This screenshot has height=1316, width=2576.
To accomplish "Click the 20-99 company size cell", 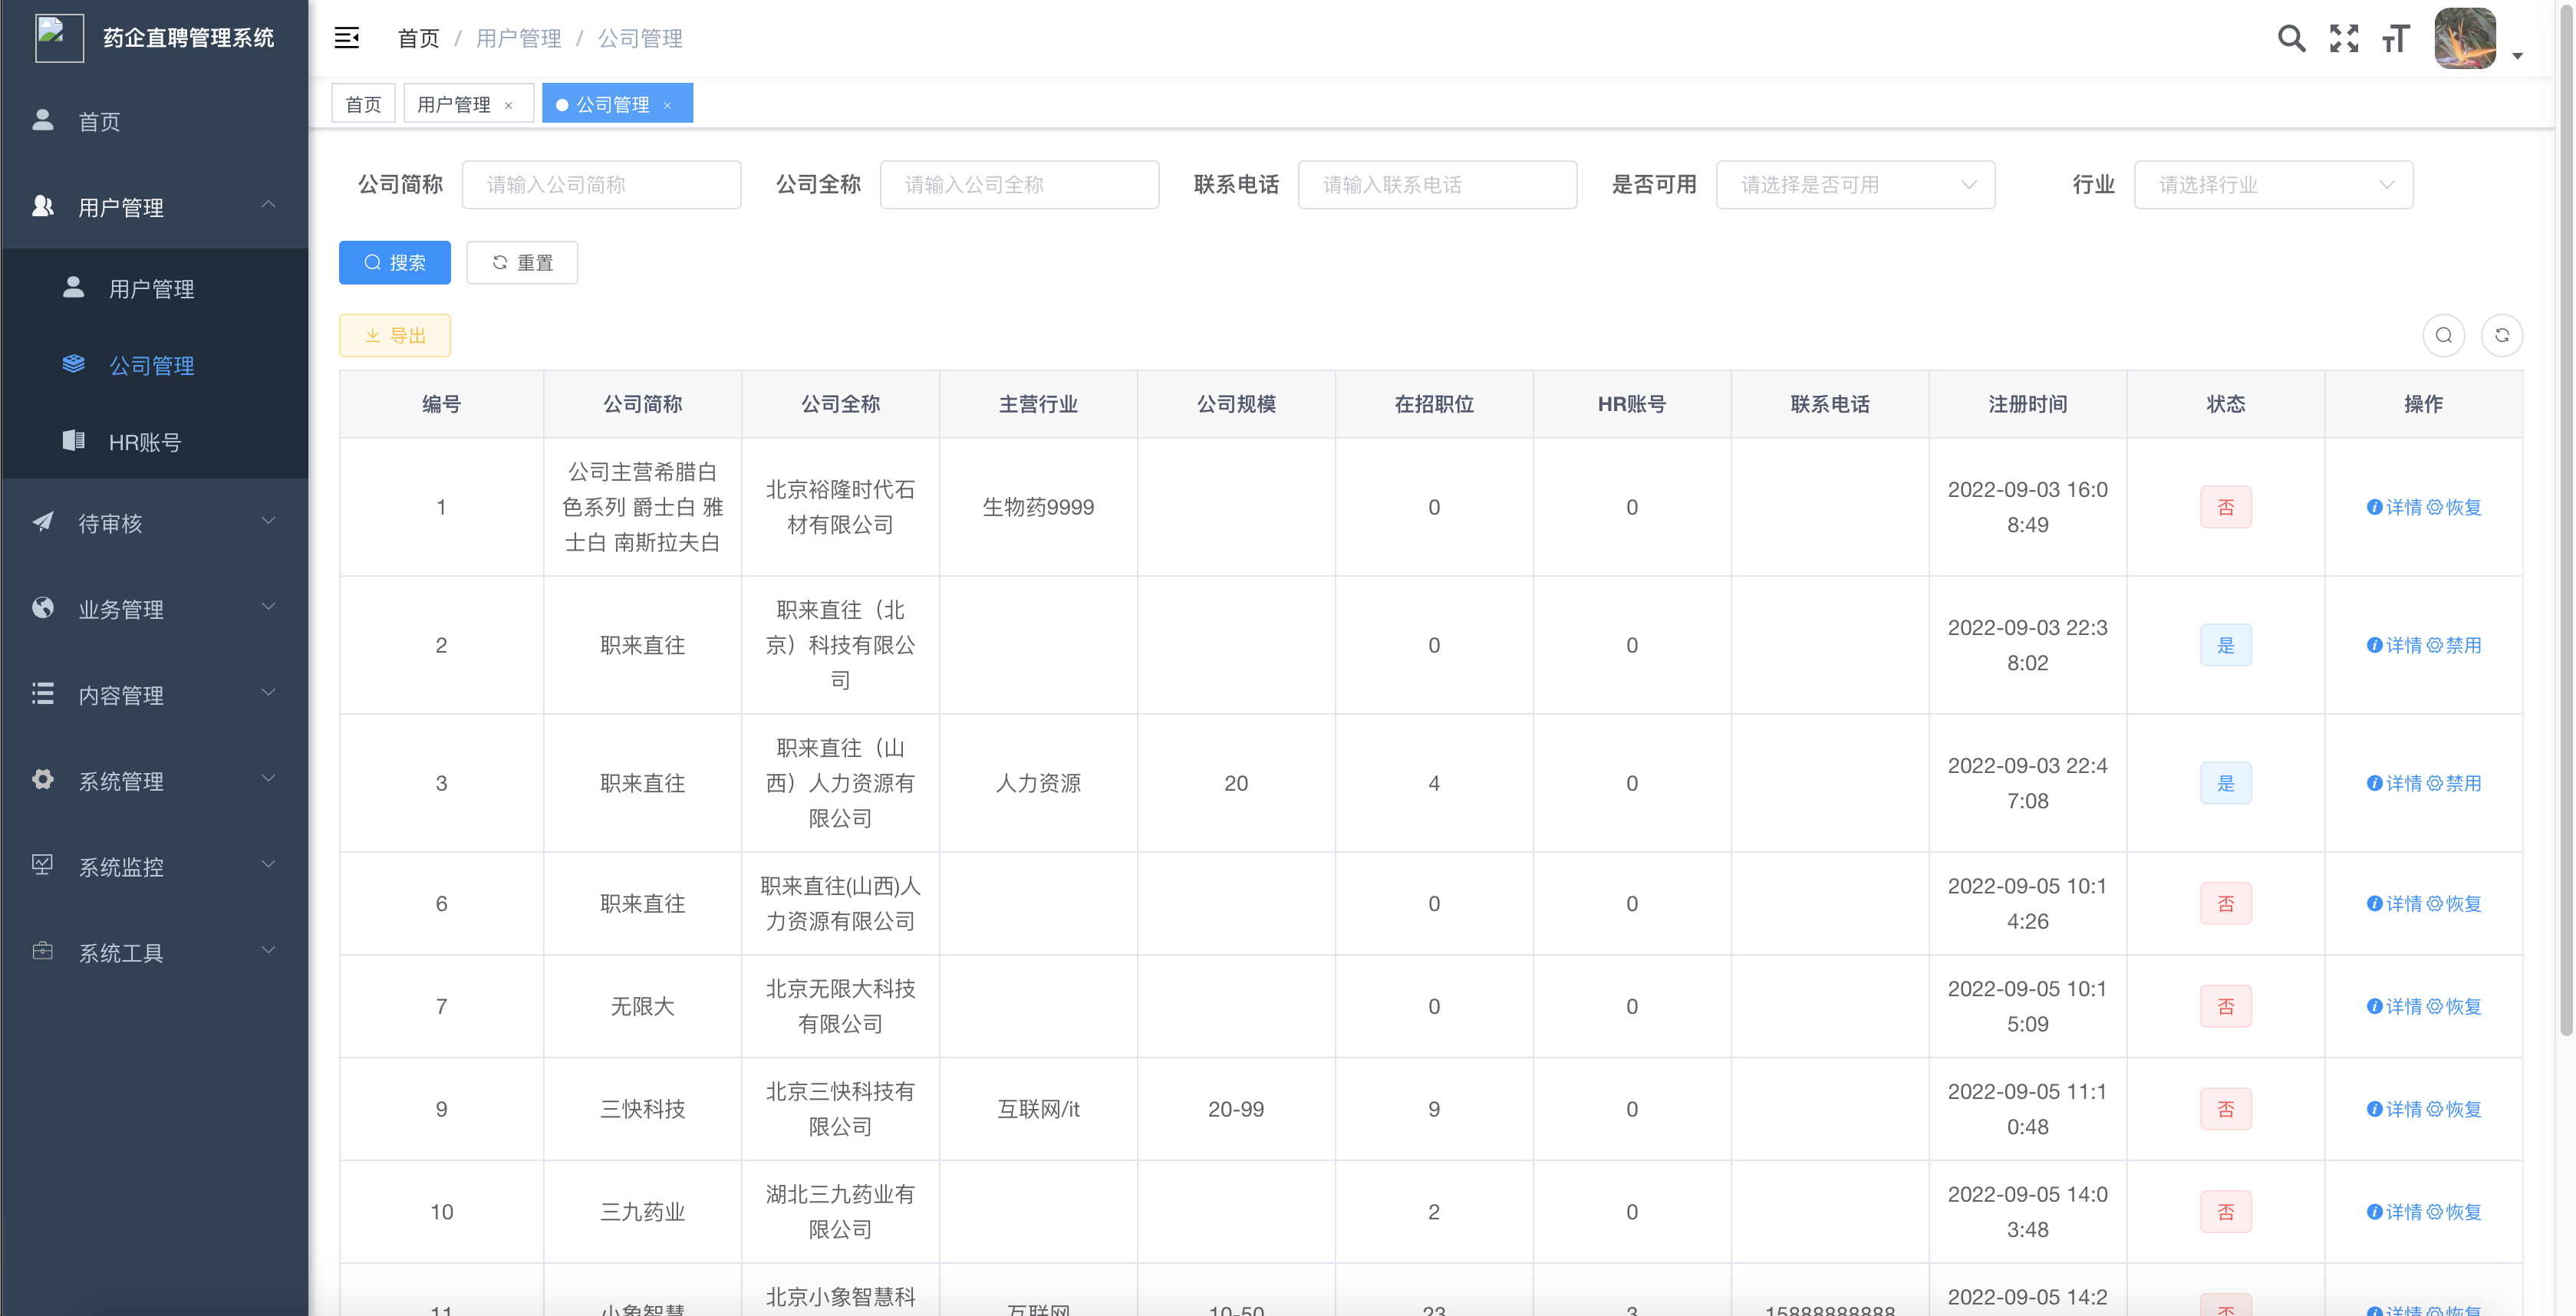I will click(1236, 1110).
